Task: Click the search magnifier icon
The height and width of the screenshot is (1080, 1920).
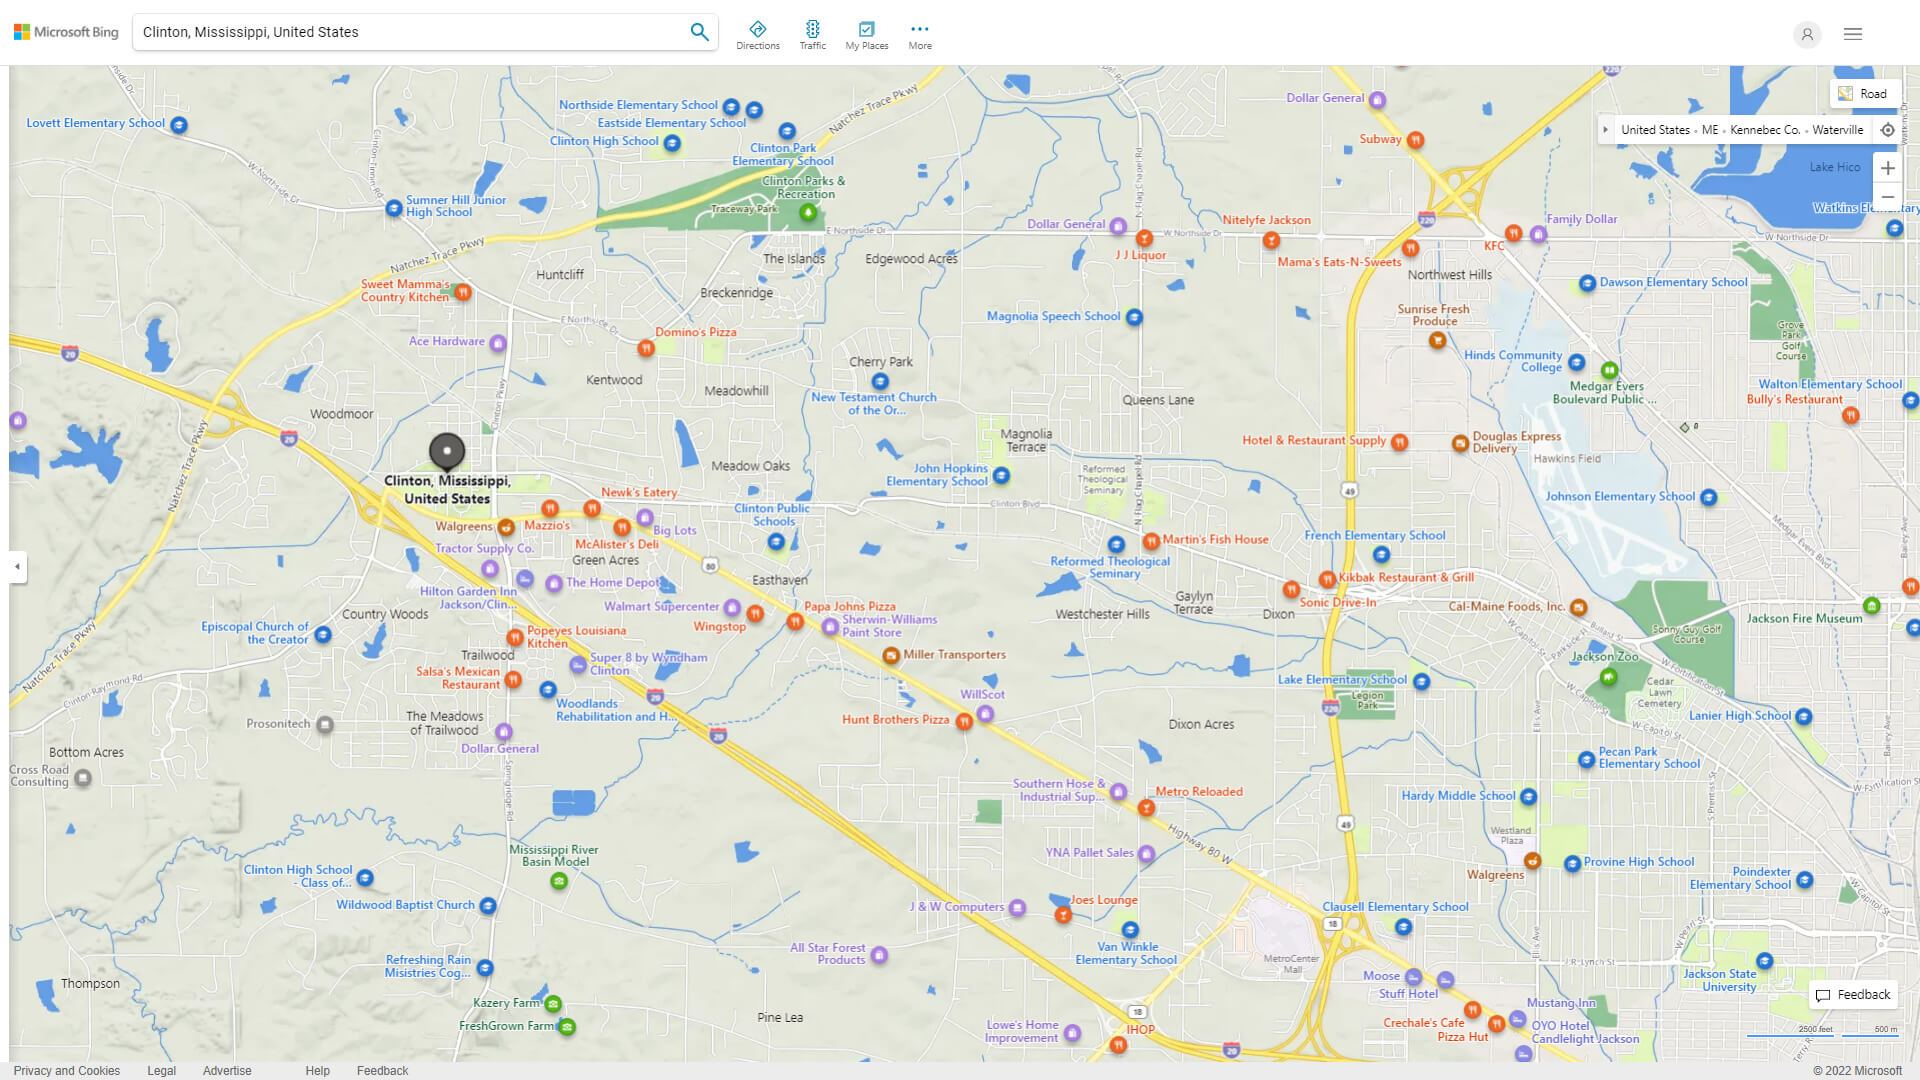Action: (699, 31)
